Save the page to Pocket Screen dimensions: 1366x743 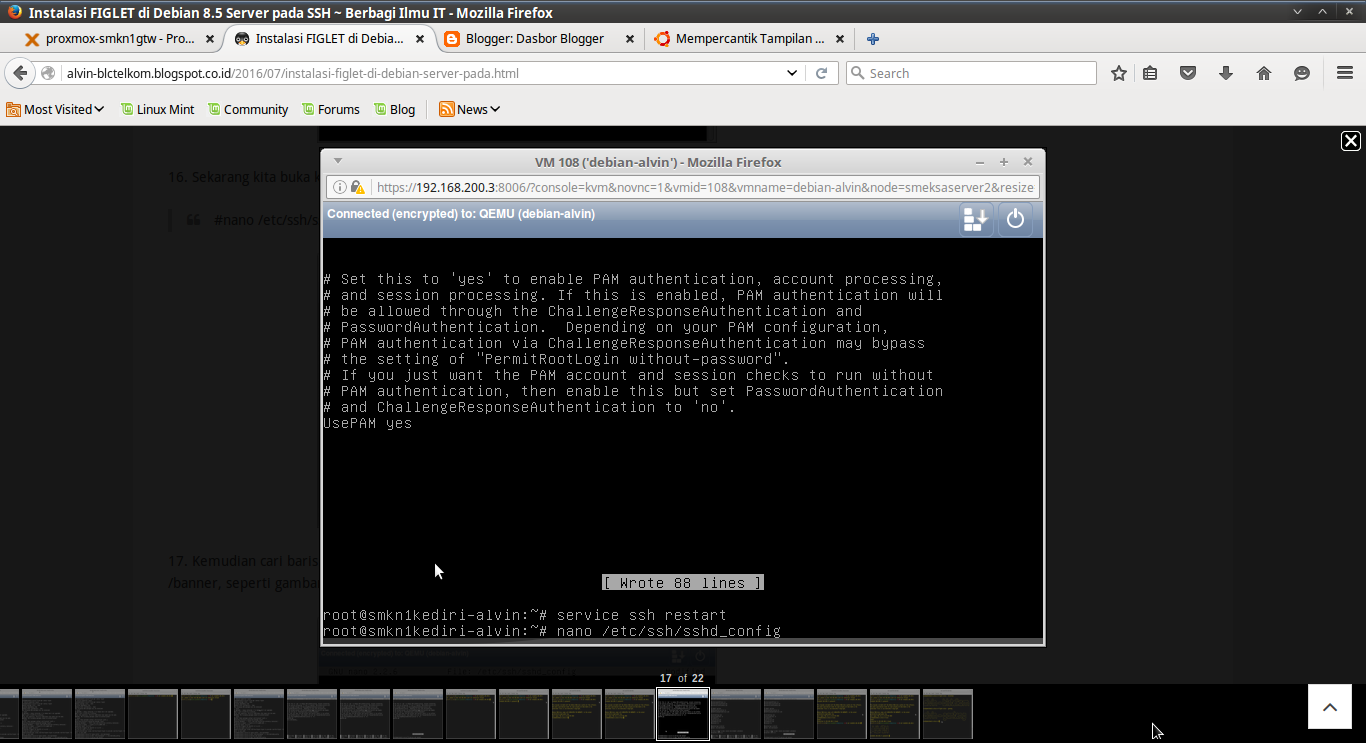(x=1190, y=72)
